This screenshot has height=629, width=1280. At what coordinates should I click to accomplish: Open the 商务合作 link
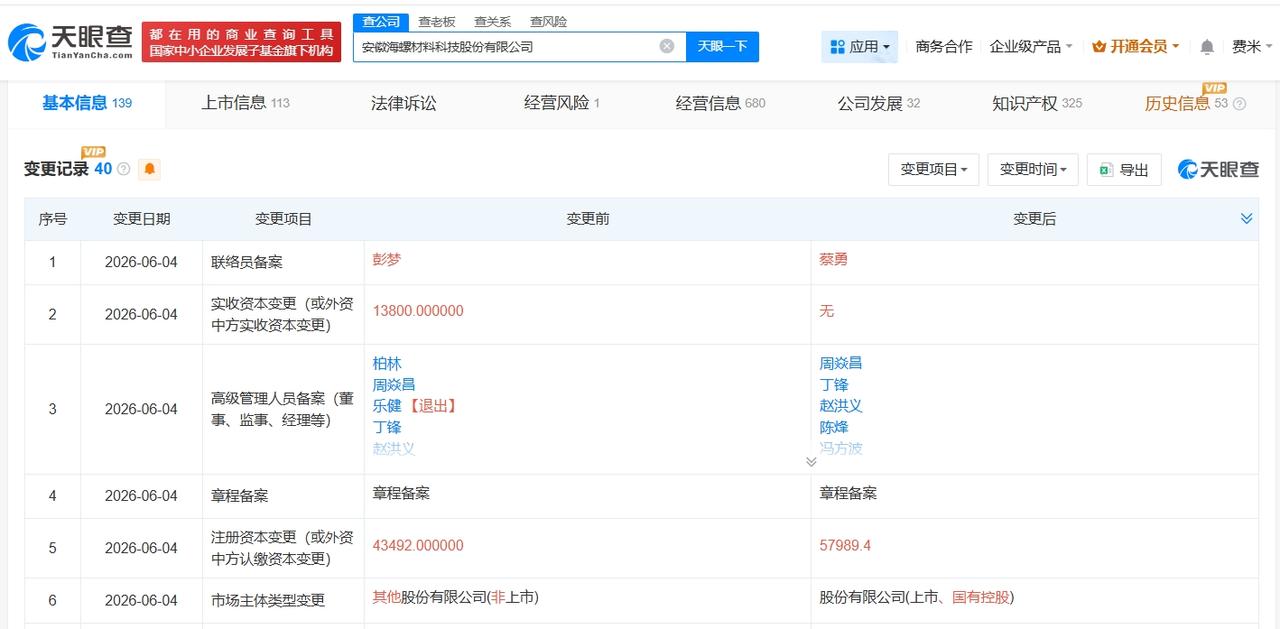tap(944, 46)
